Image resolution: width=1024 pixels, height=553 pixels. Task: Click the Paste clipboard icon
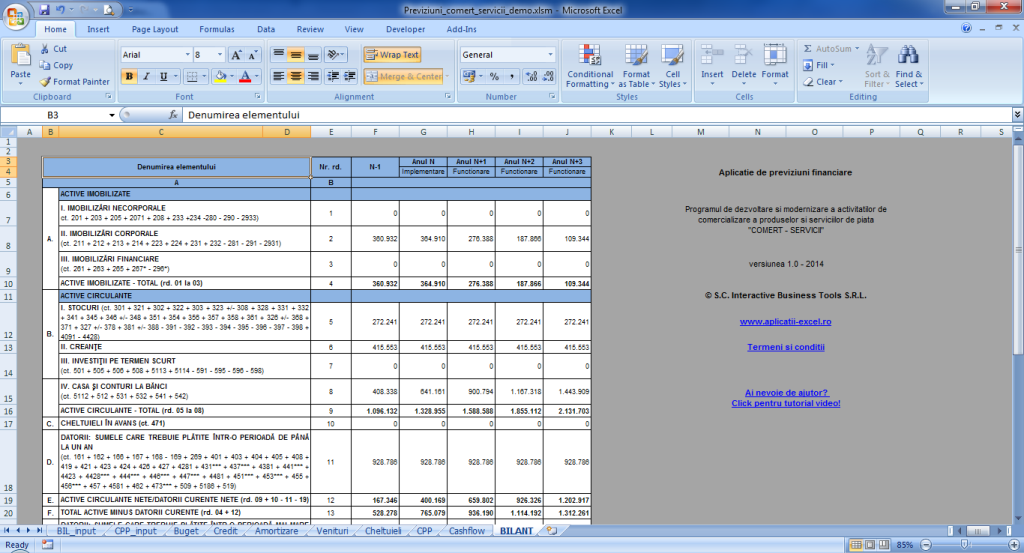pos(20,56)
